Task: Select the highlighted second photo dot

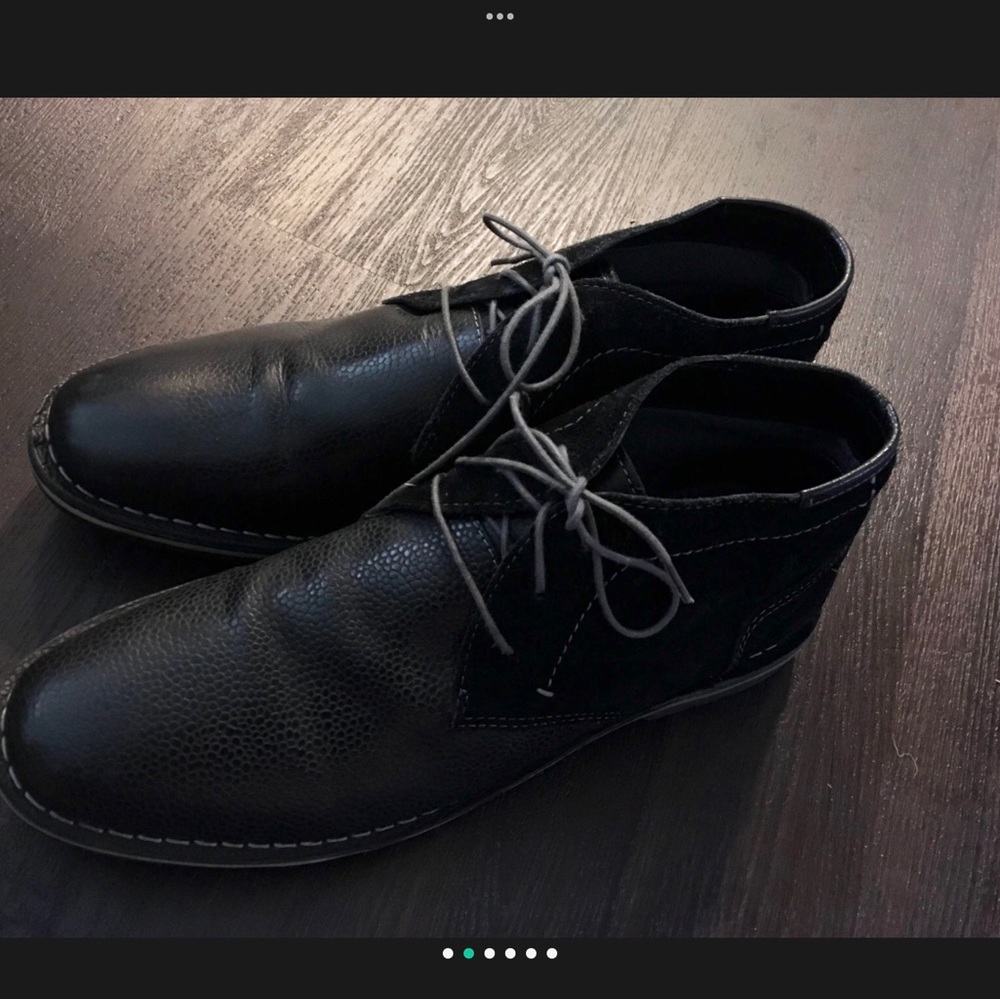Action: pyautogui.click(x=469, y=953)
